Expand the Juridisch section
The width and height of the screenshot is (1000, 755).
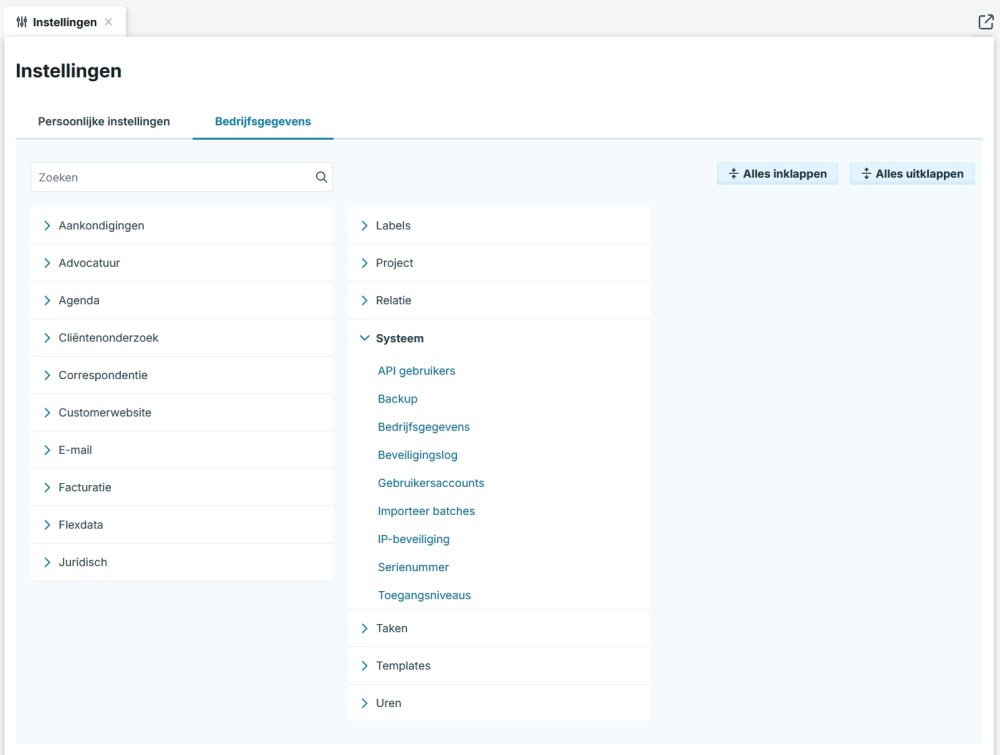coord(182,562)
